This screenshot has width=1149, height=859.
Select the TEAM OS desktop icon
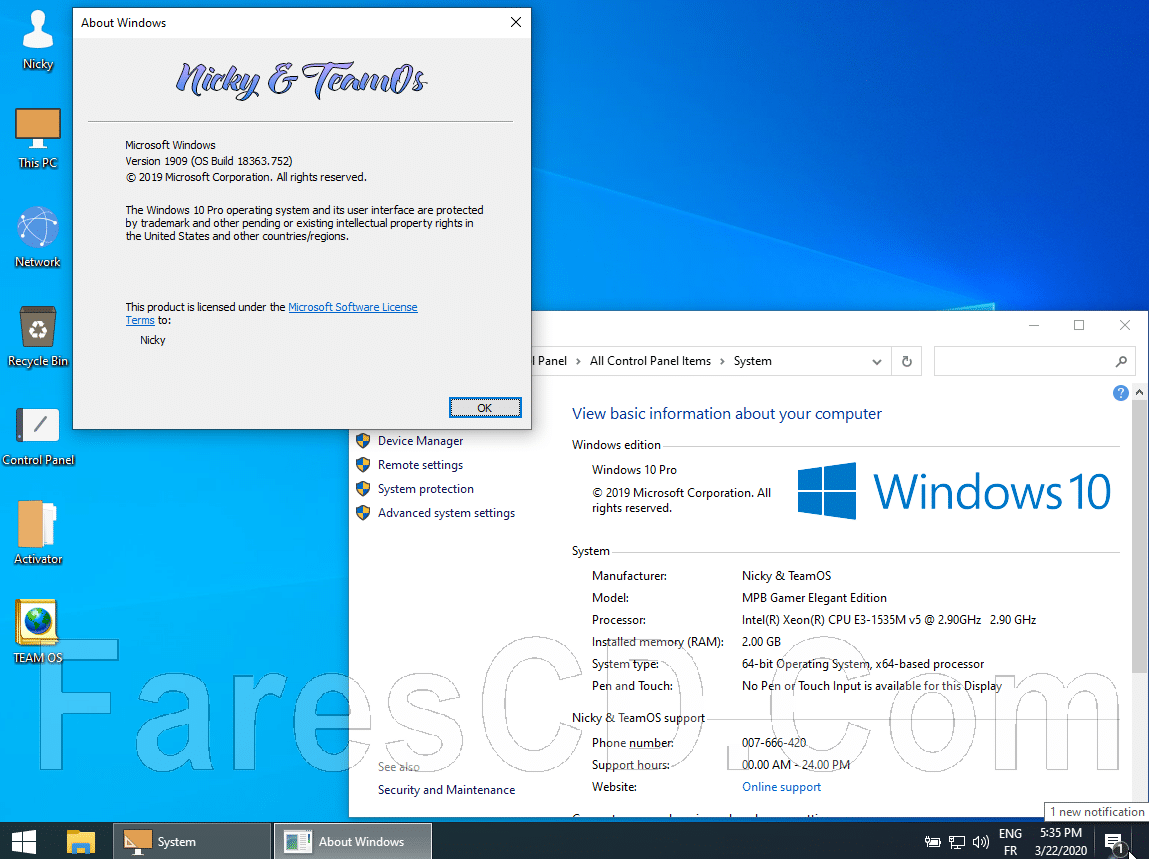[37, 632]
